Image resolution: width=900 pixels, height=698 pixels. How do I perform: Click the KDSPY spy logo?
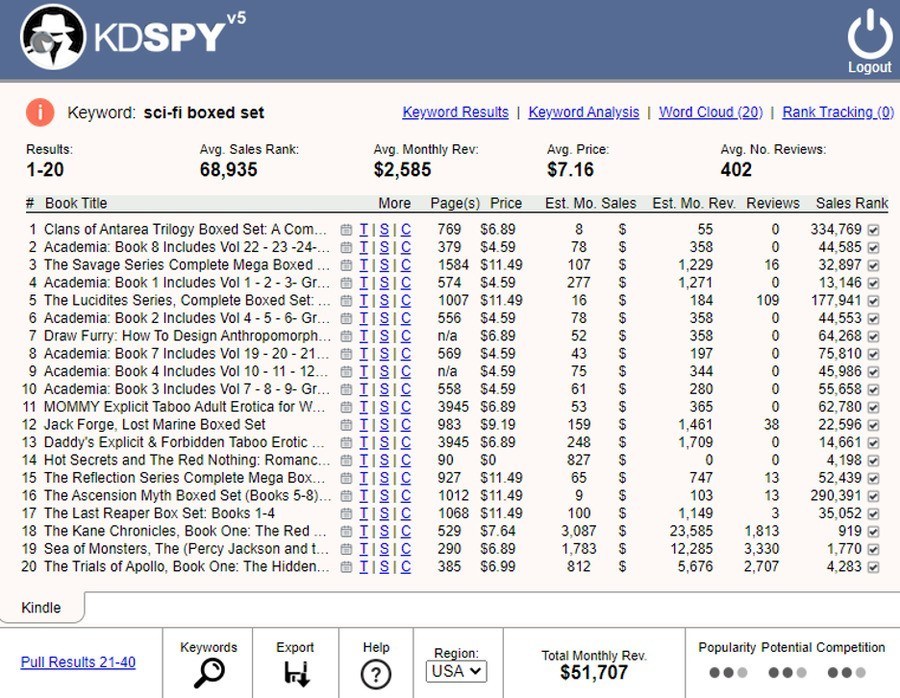coord(54,39)
